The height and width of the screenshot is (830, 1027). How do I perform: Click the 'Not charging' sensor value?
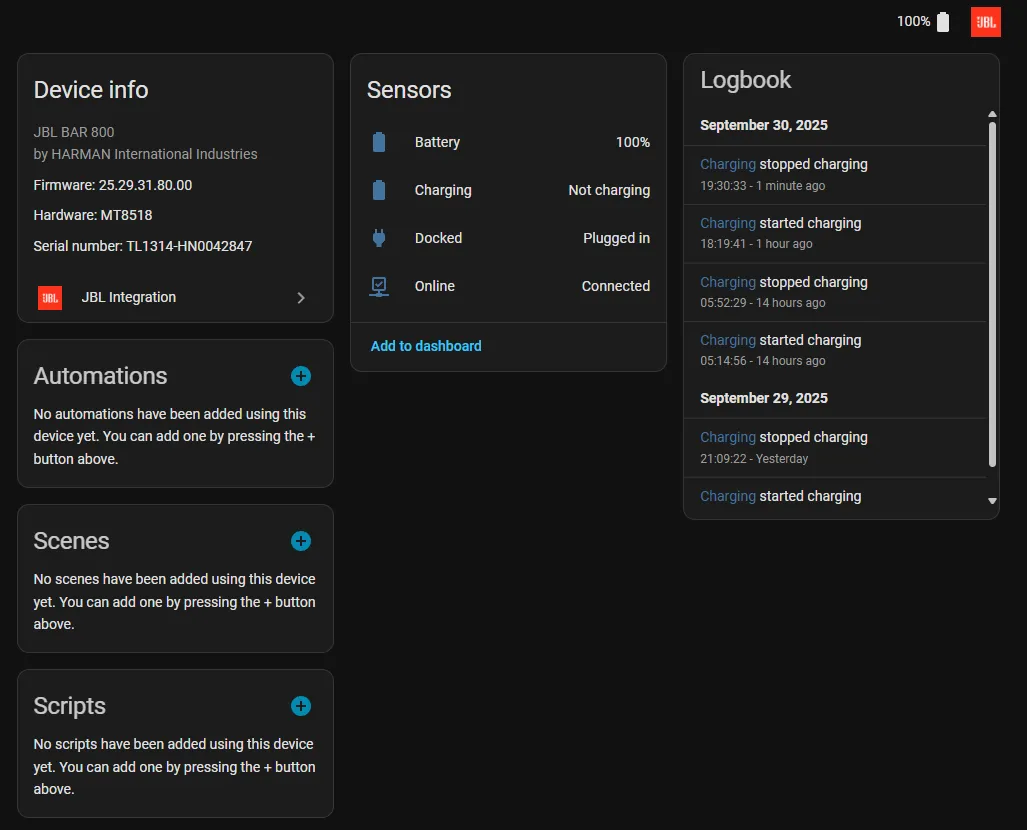pyautogui.click(x=609, y=190)
